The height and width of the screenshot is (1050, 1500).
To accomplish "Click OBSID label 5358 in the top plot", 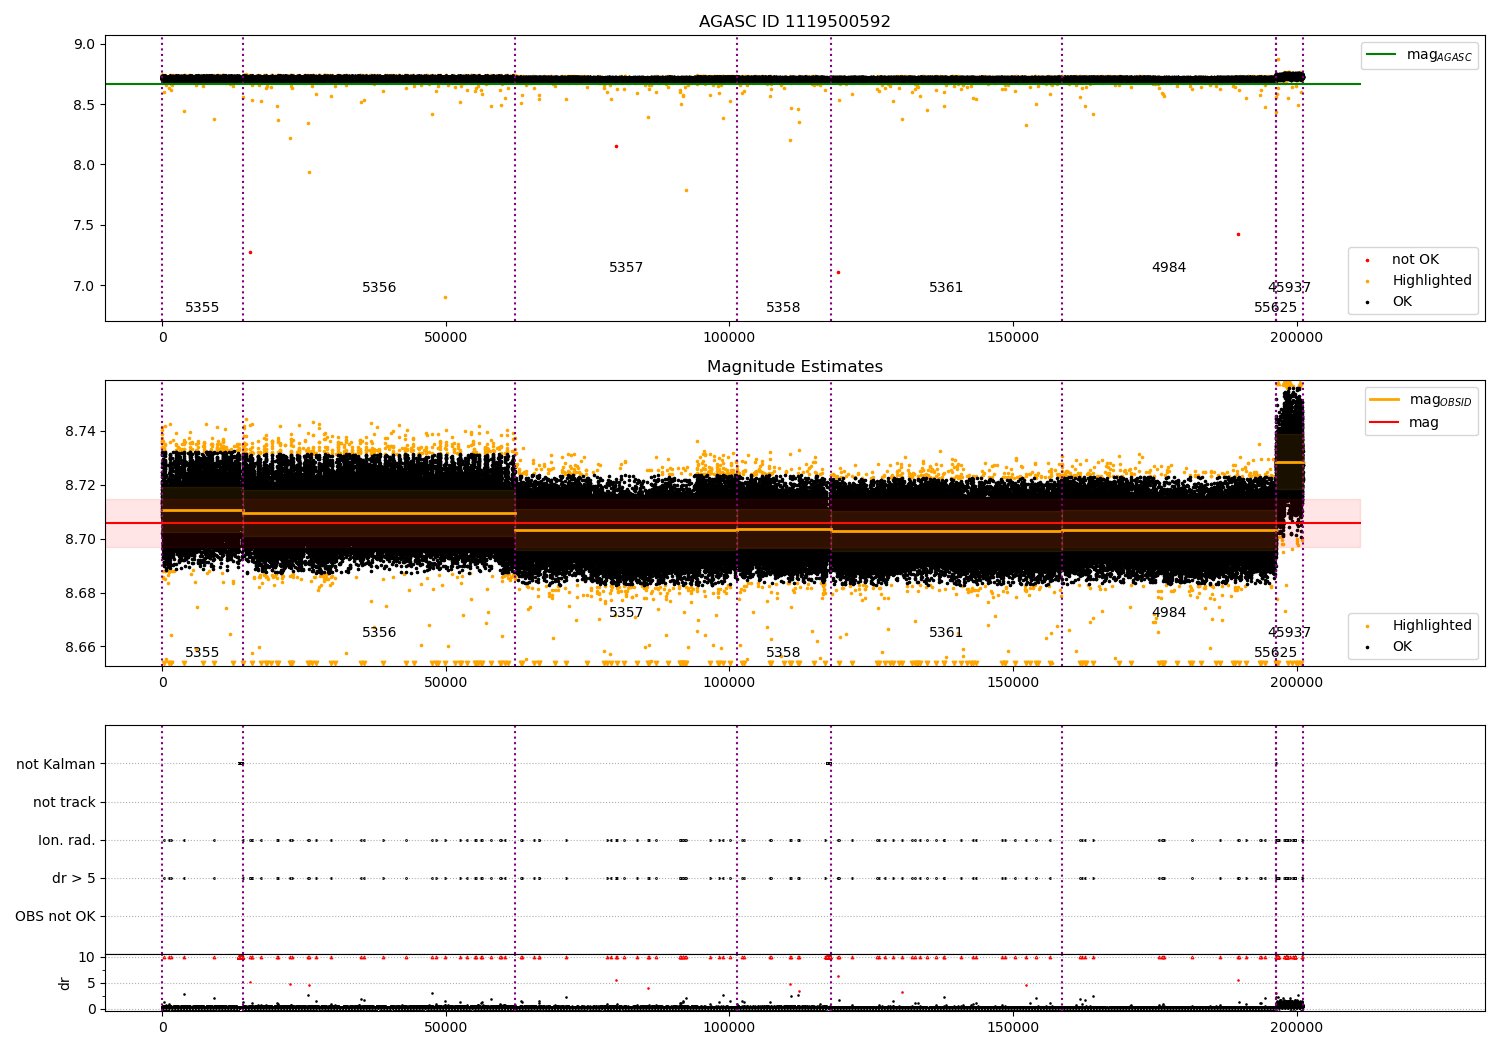I will point(783,308).
